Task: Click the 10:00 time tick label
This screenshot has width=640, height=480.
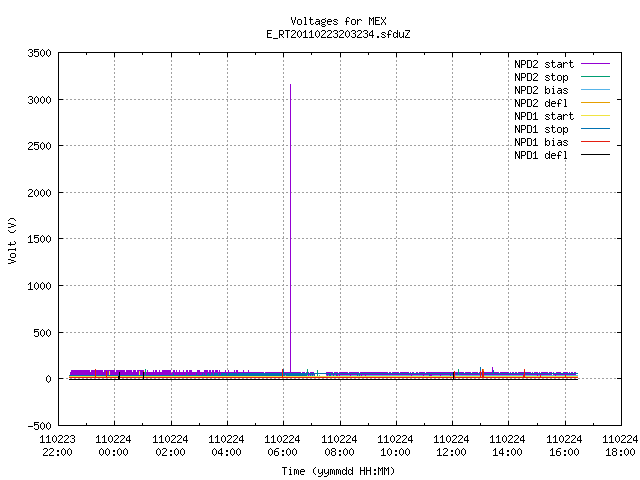Action: pyautogui.click(x=395, y=453)
